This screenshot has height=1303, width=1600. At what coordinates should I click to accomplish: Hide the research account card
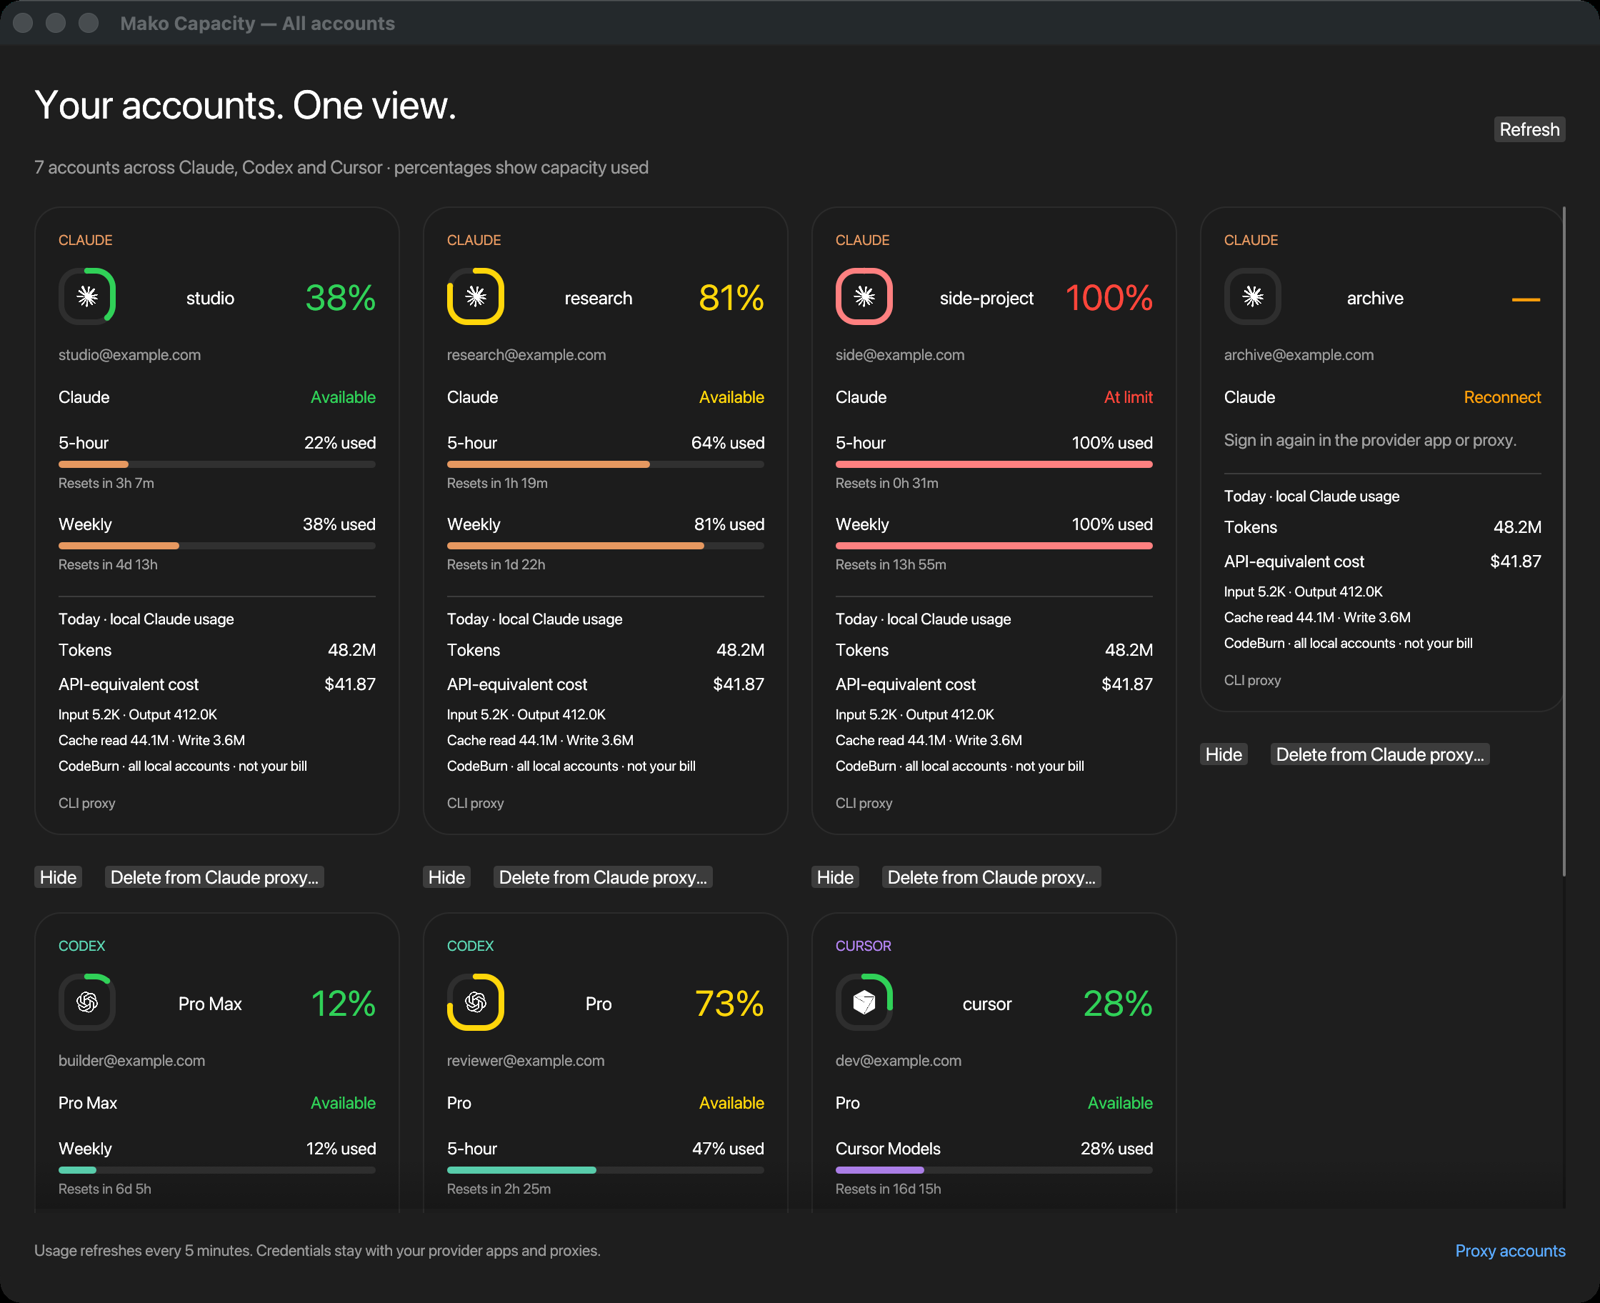pyautogui.click(x=447, y=877)
